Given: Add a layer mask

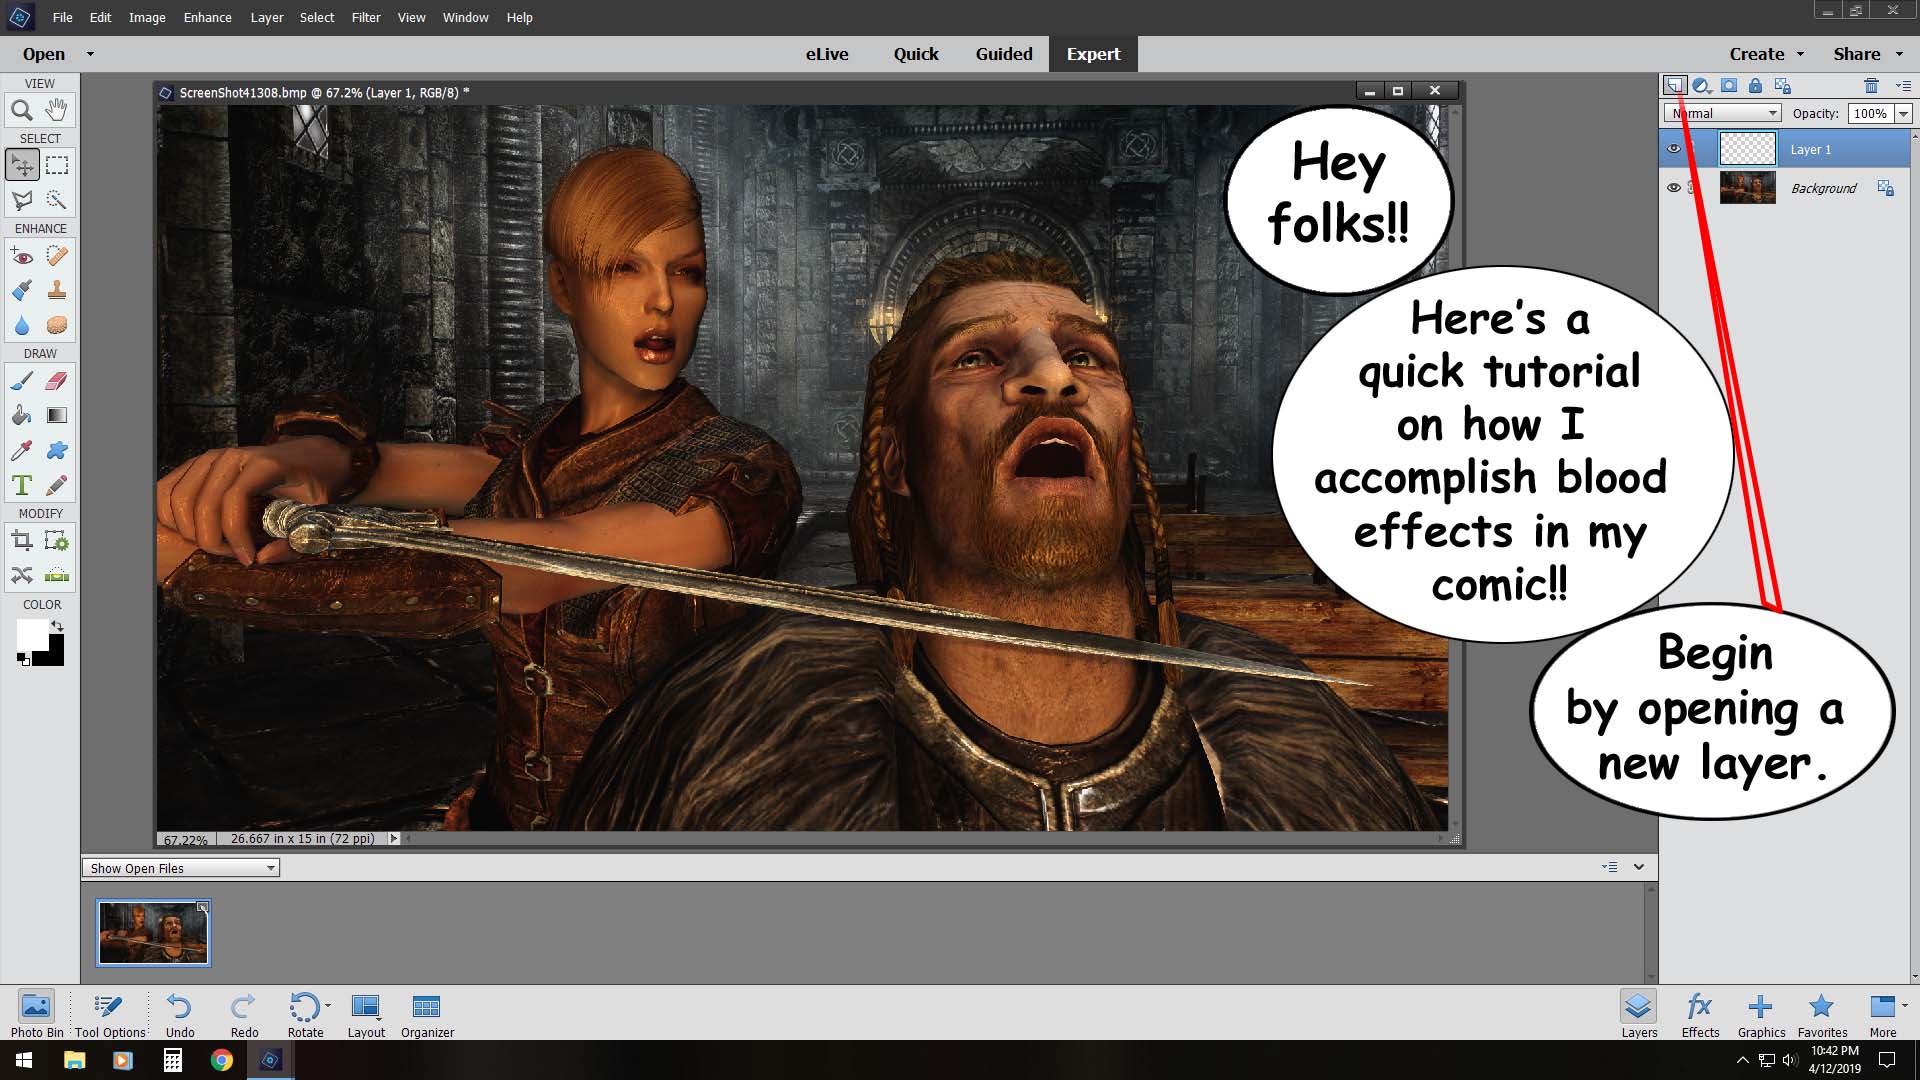Looking at the screenshot, I should tap(1728, 86).
